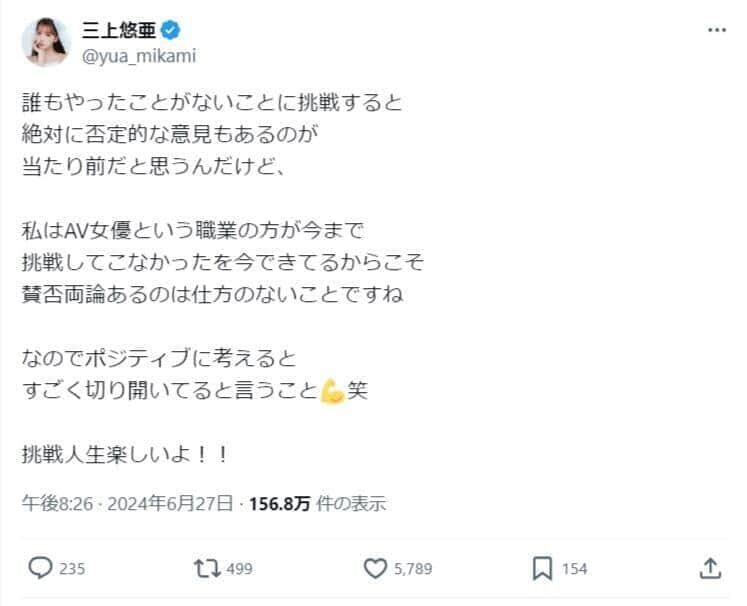Click the flexed bicep emoji
The height and width of the screenshot is (606, 747).
pyautogui.click(x=332, y=391)
